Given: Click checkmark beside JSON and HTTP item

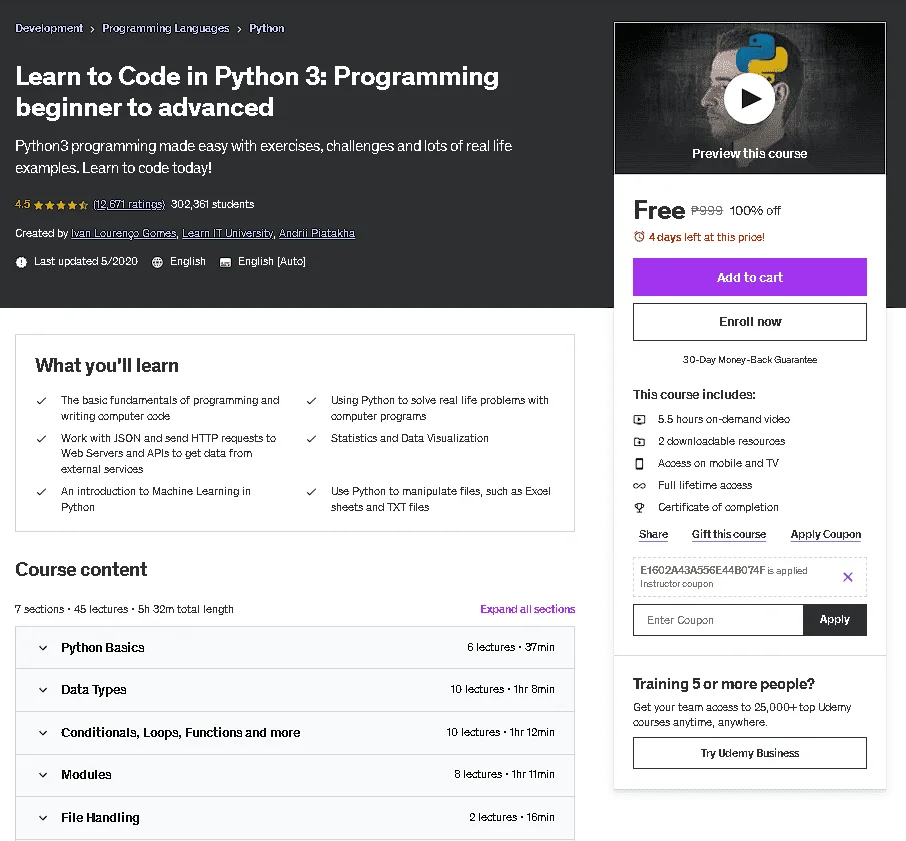Looking at the screenshot, I should point(42,439).
